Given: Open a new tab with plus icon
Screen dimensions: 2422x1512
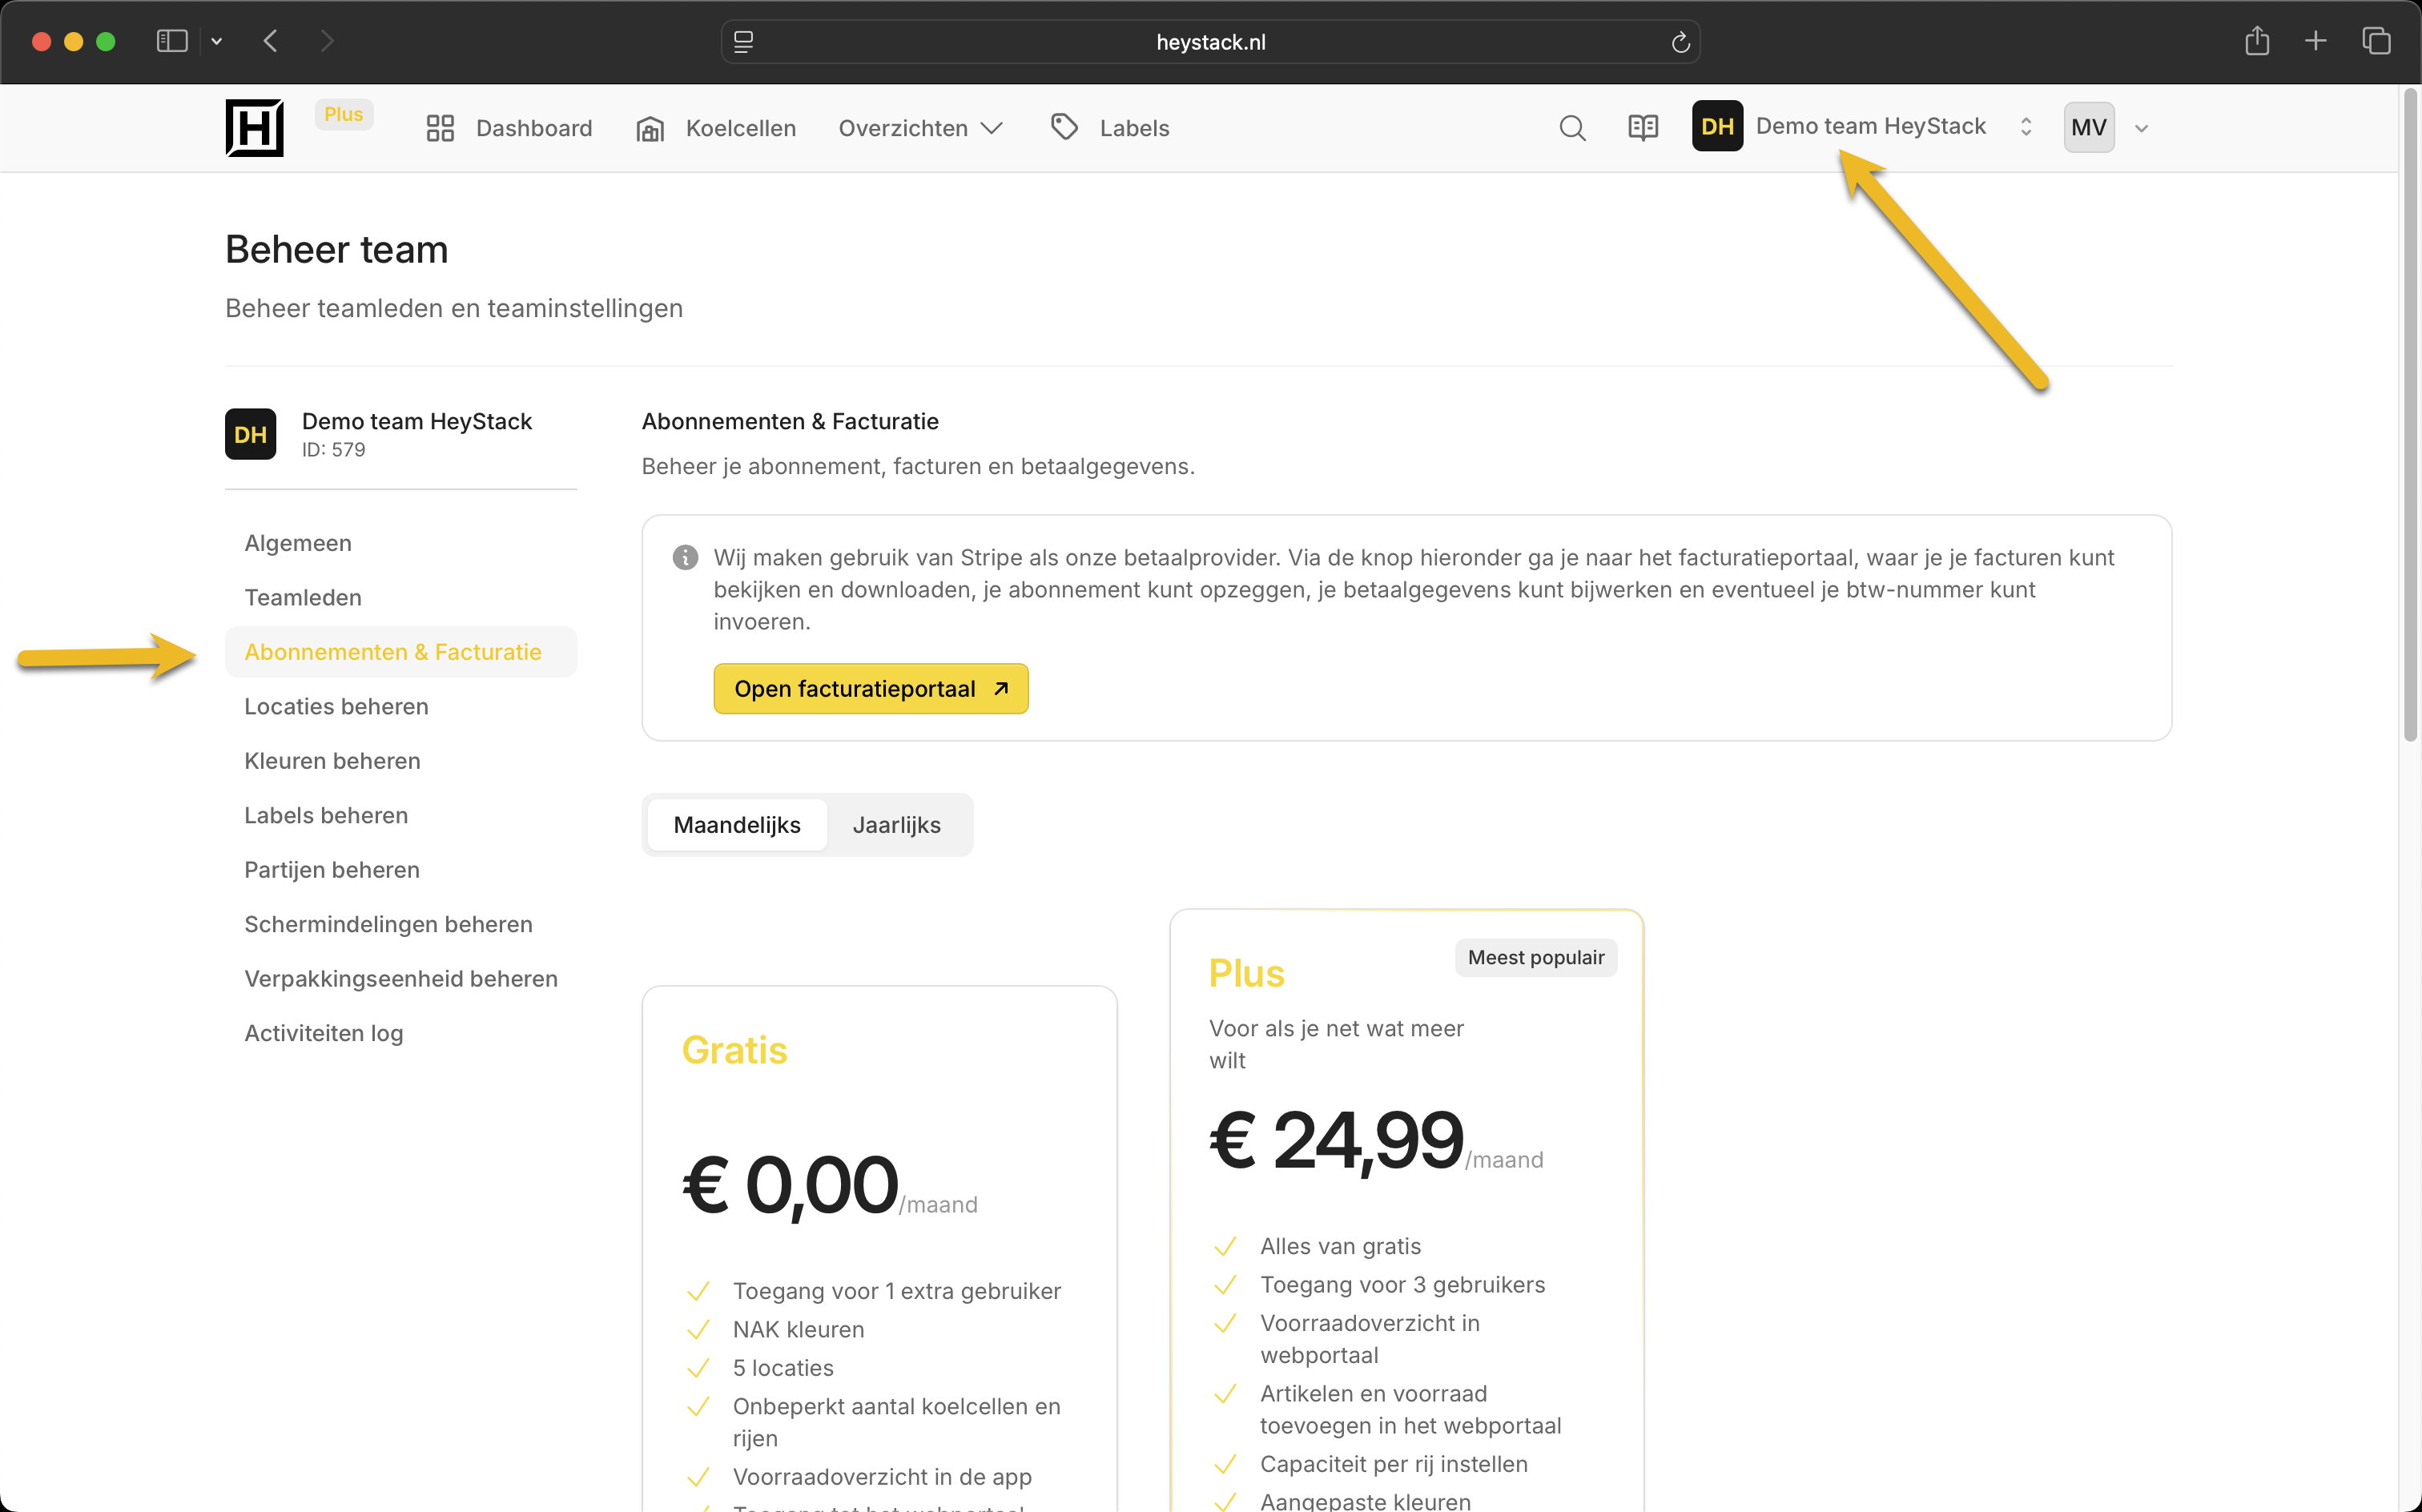Looking at the screenshot, I should (x=2315, y=41).
